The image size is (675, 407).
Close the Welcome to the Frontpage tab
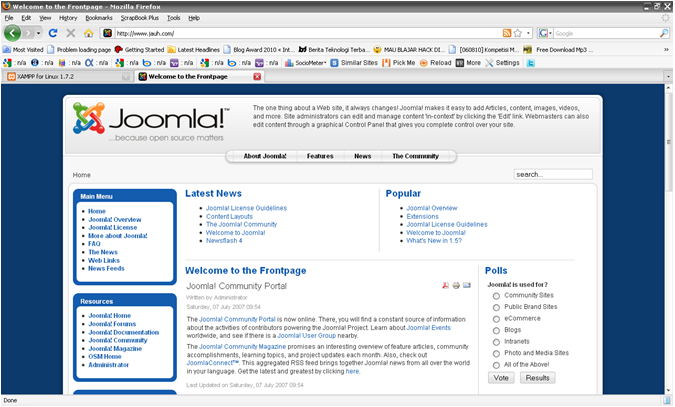point(257,77)
